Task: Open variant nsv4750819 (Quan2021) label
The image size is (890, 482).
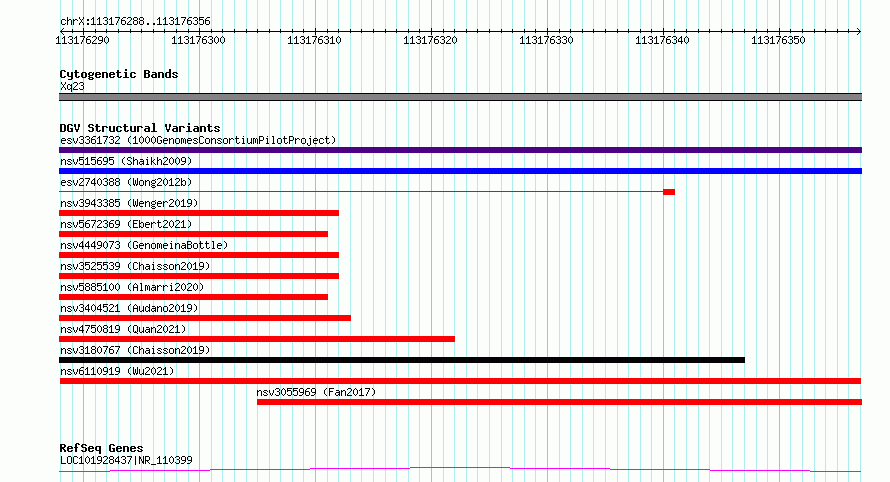Action: pos(123,329)
